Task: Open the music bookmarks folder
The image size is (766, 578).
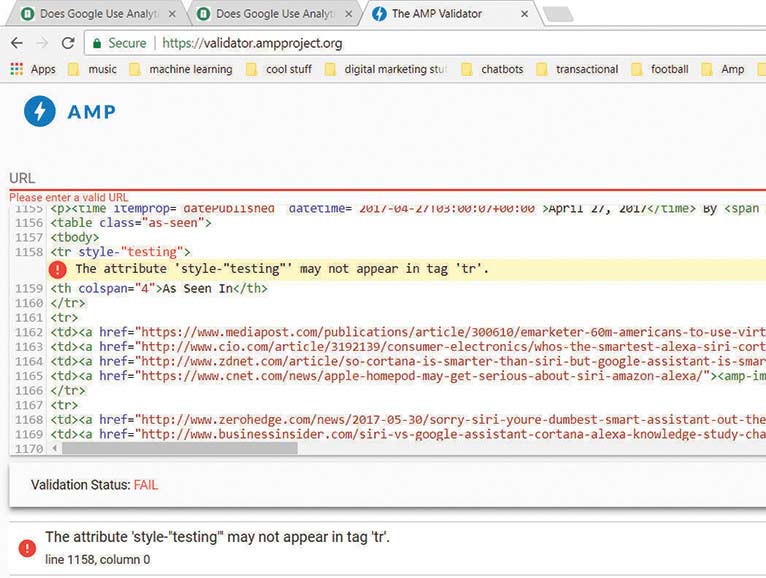Action: tap(93, 69)
